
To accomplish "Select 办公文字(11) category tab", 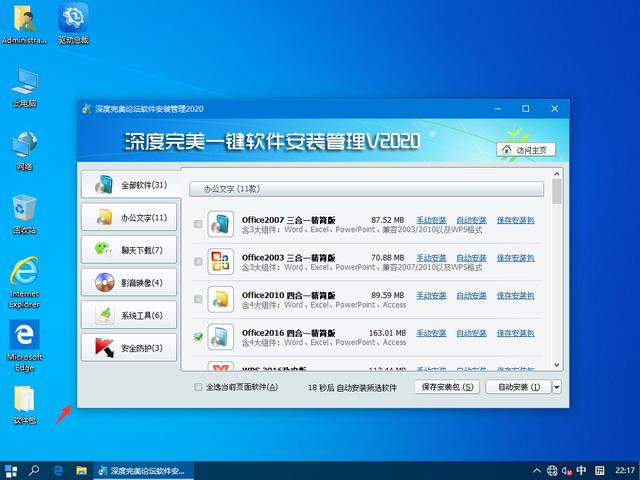I will (x=129, y=217).
